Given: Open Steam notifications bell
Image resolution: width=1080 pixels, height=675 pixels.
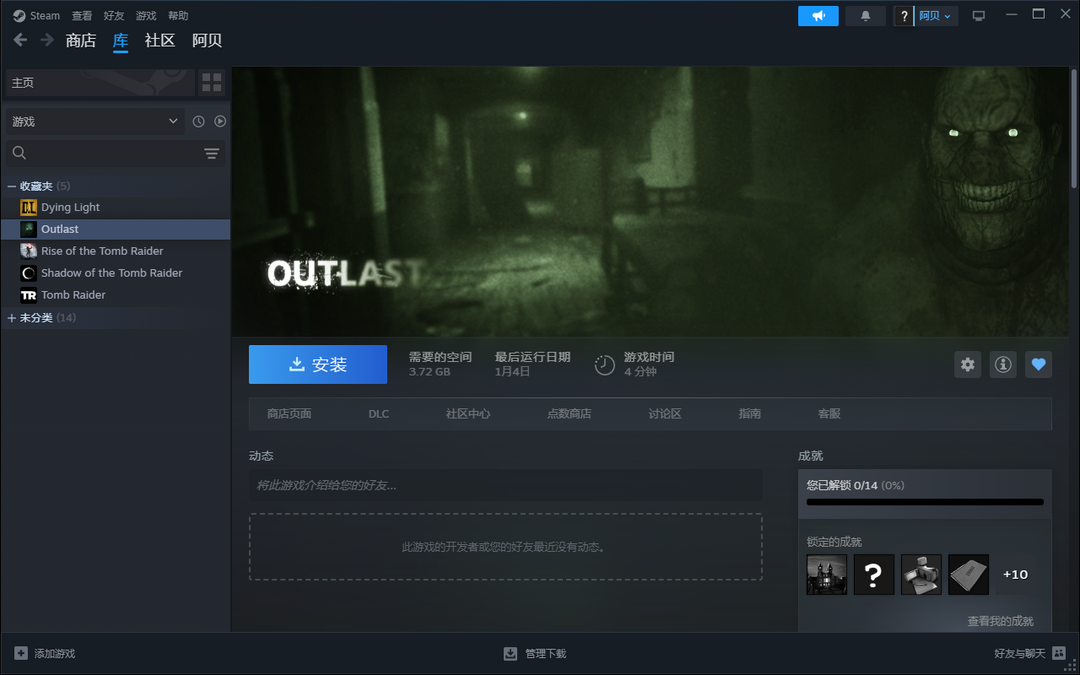Looking at the screenshot, I should click(x=865, y=15).
